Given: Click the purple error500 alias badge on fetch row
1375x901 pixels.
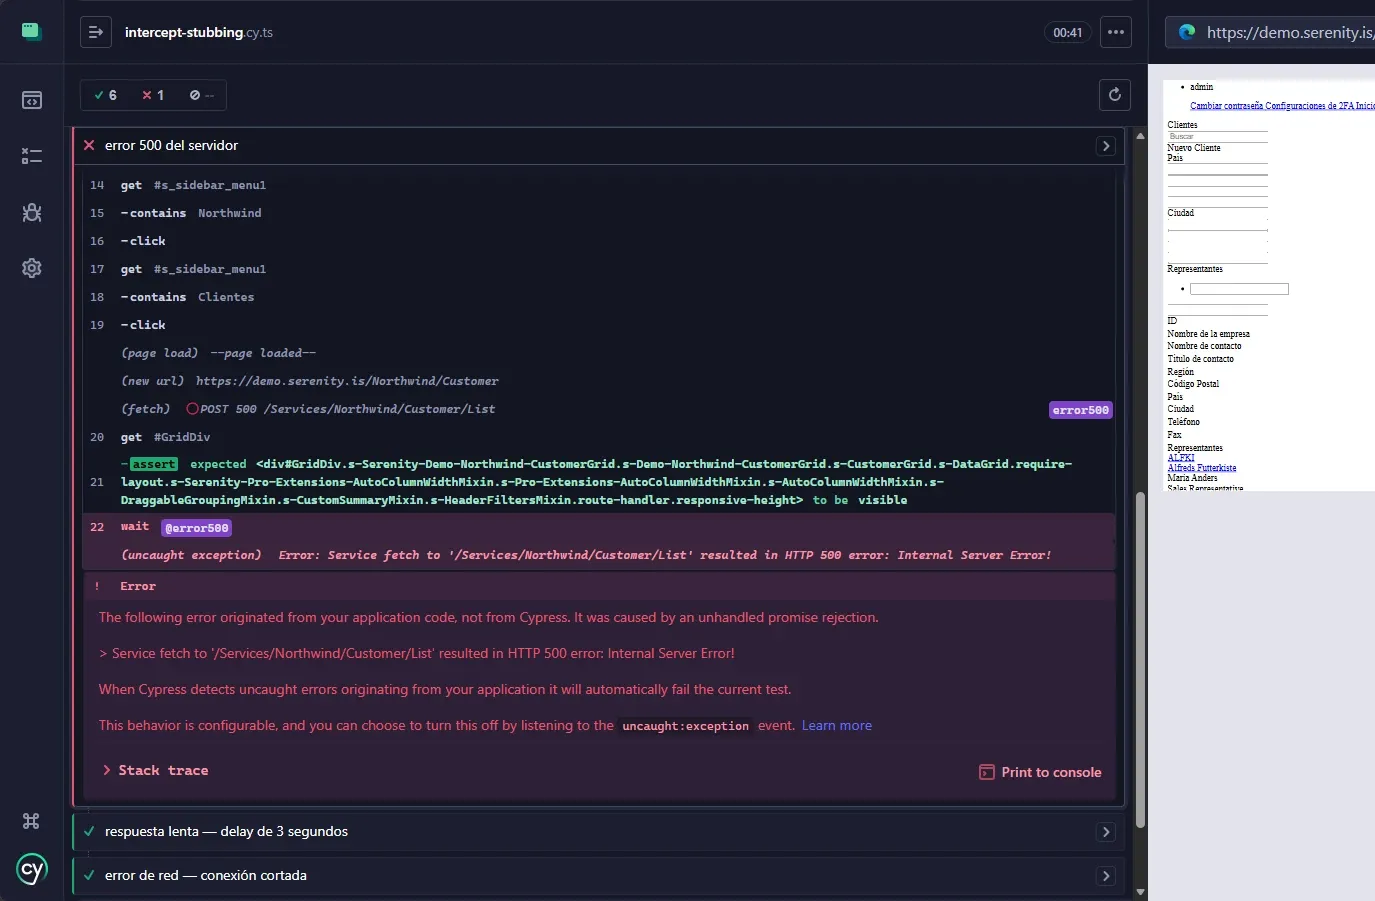Looking at the screenshot, I should pyautogui.click(x=1081, y=410).
